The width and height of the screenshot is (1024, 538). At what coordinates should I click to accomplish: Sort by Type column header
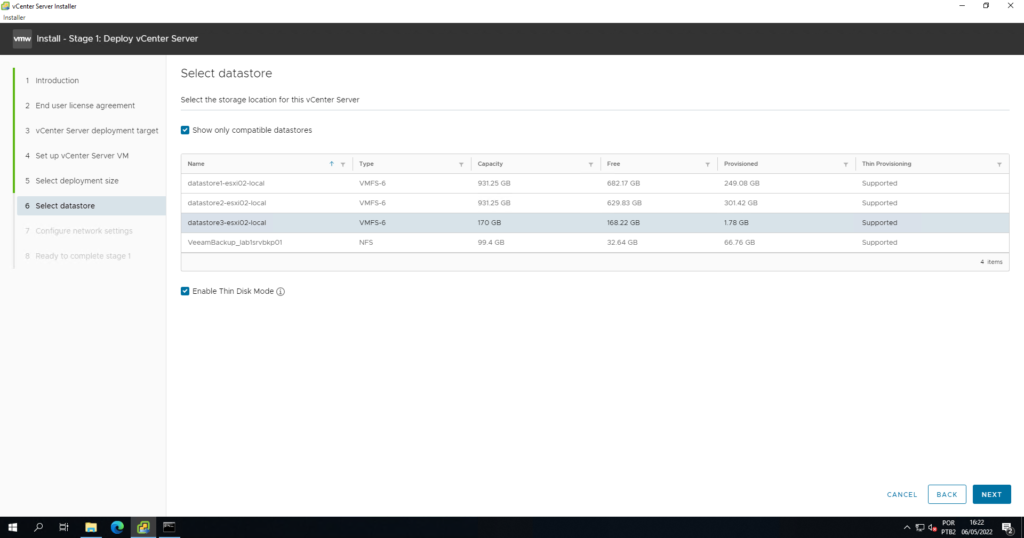coord(366,164)
